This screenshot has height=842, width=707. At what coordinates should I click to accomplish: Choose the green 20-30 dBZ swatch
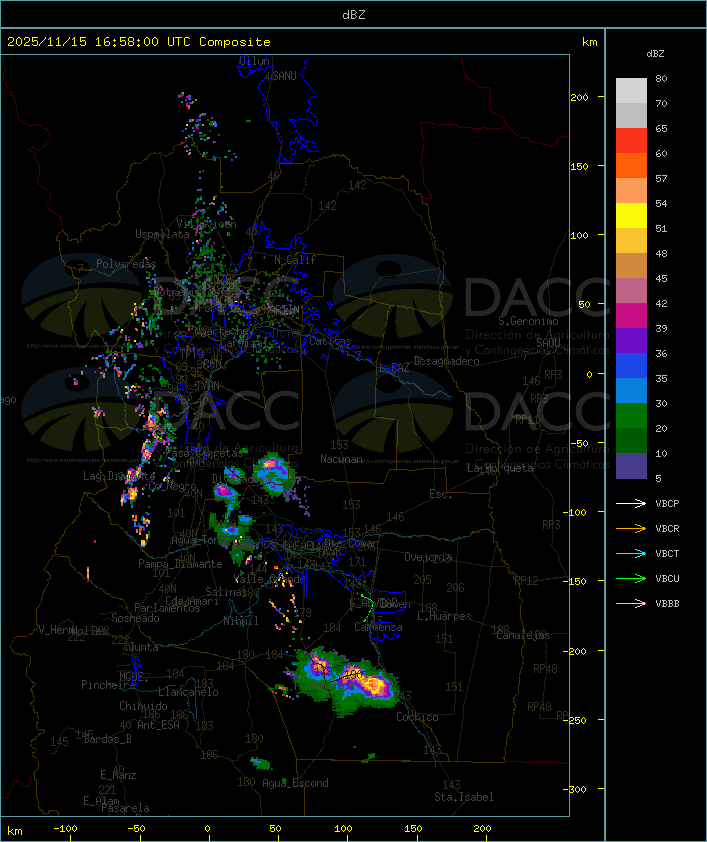[631, 415]
